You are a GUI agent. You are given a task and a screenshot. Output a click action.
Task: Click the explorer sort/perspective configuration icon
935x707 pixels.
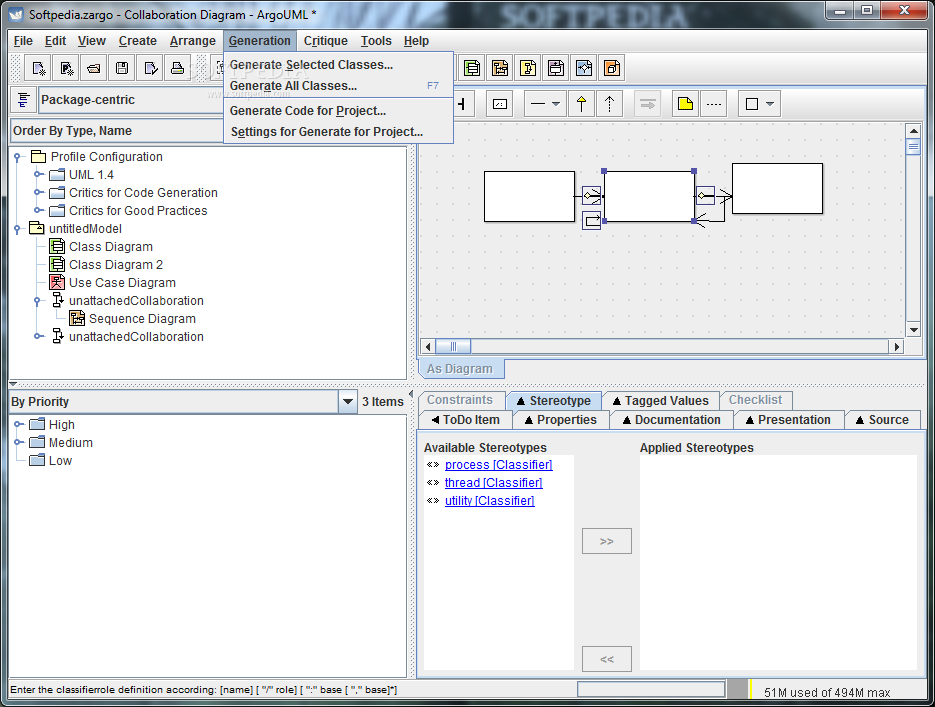pyautogui.click(x=23, y=100)
